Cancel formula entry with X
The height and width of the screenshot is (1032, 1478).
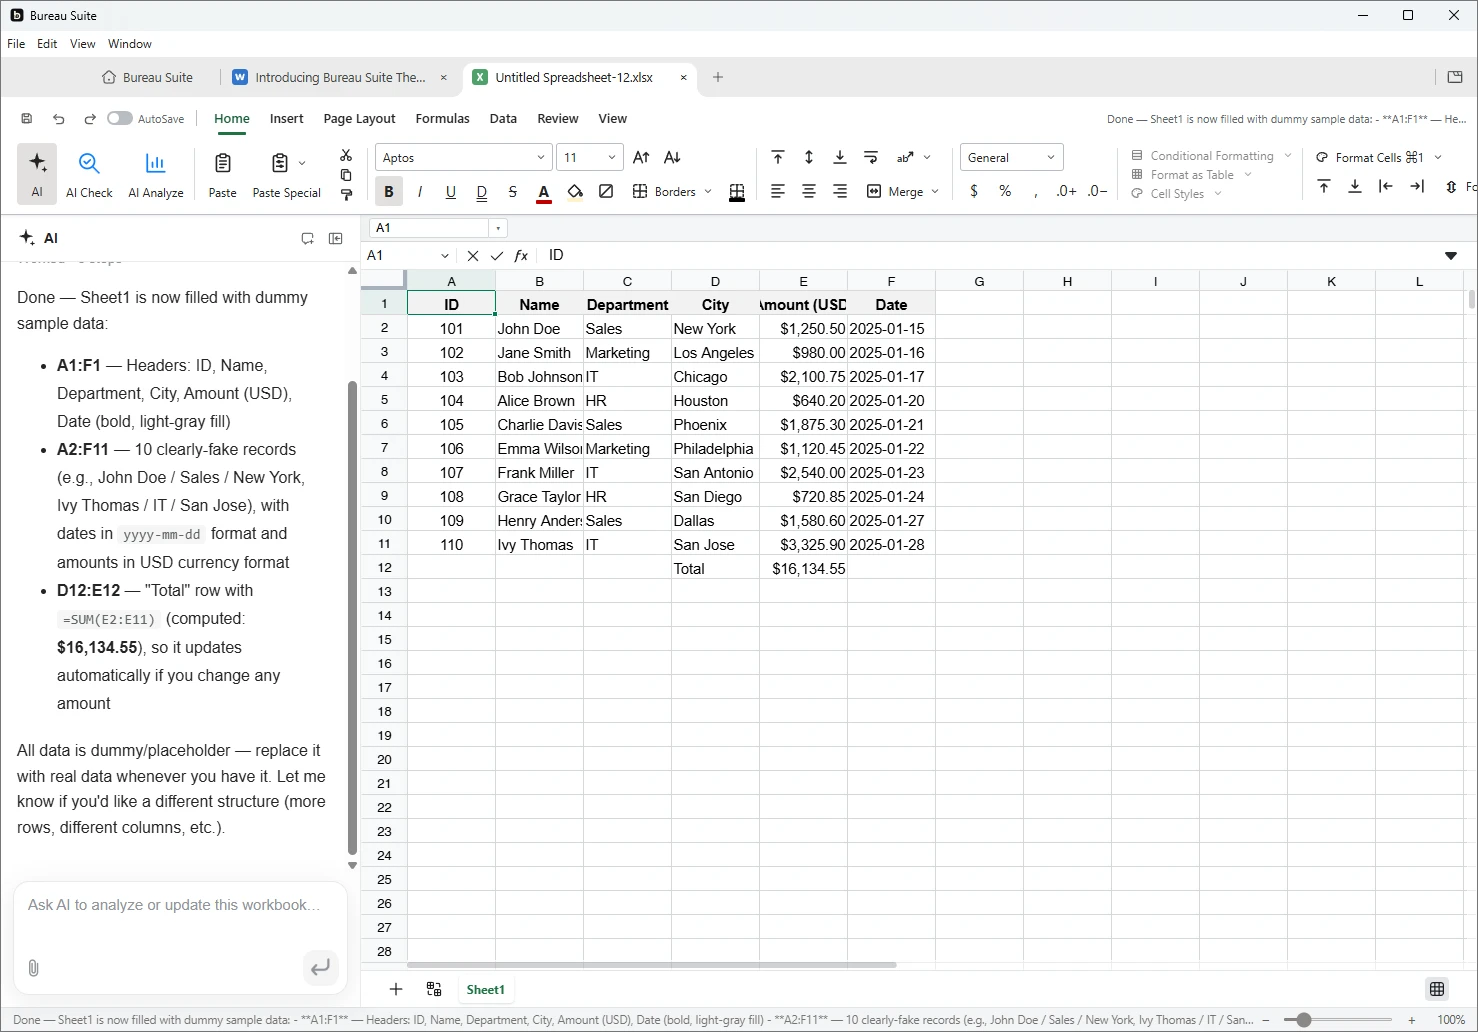pos(473,256)
